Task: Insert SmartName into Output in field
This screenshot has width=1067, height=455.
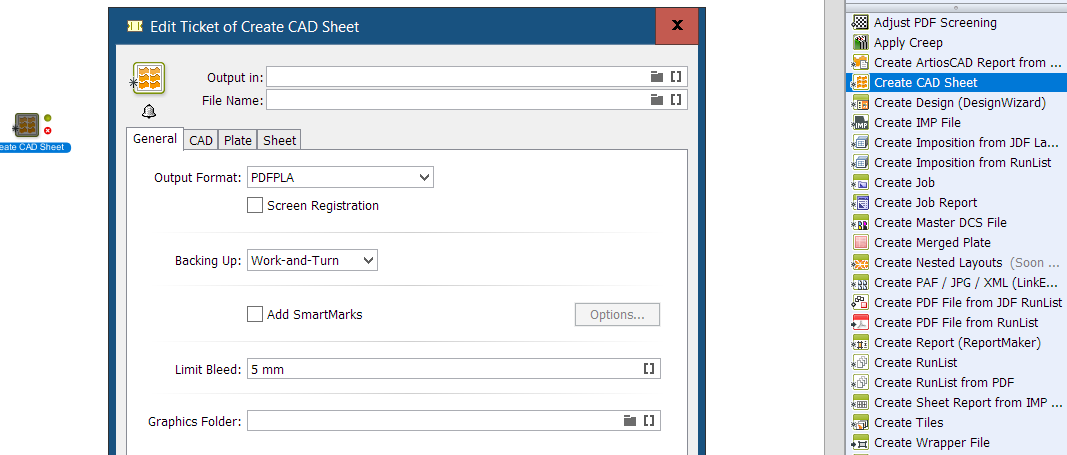Action: [x=676, y=77]
